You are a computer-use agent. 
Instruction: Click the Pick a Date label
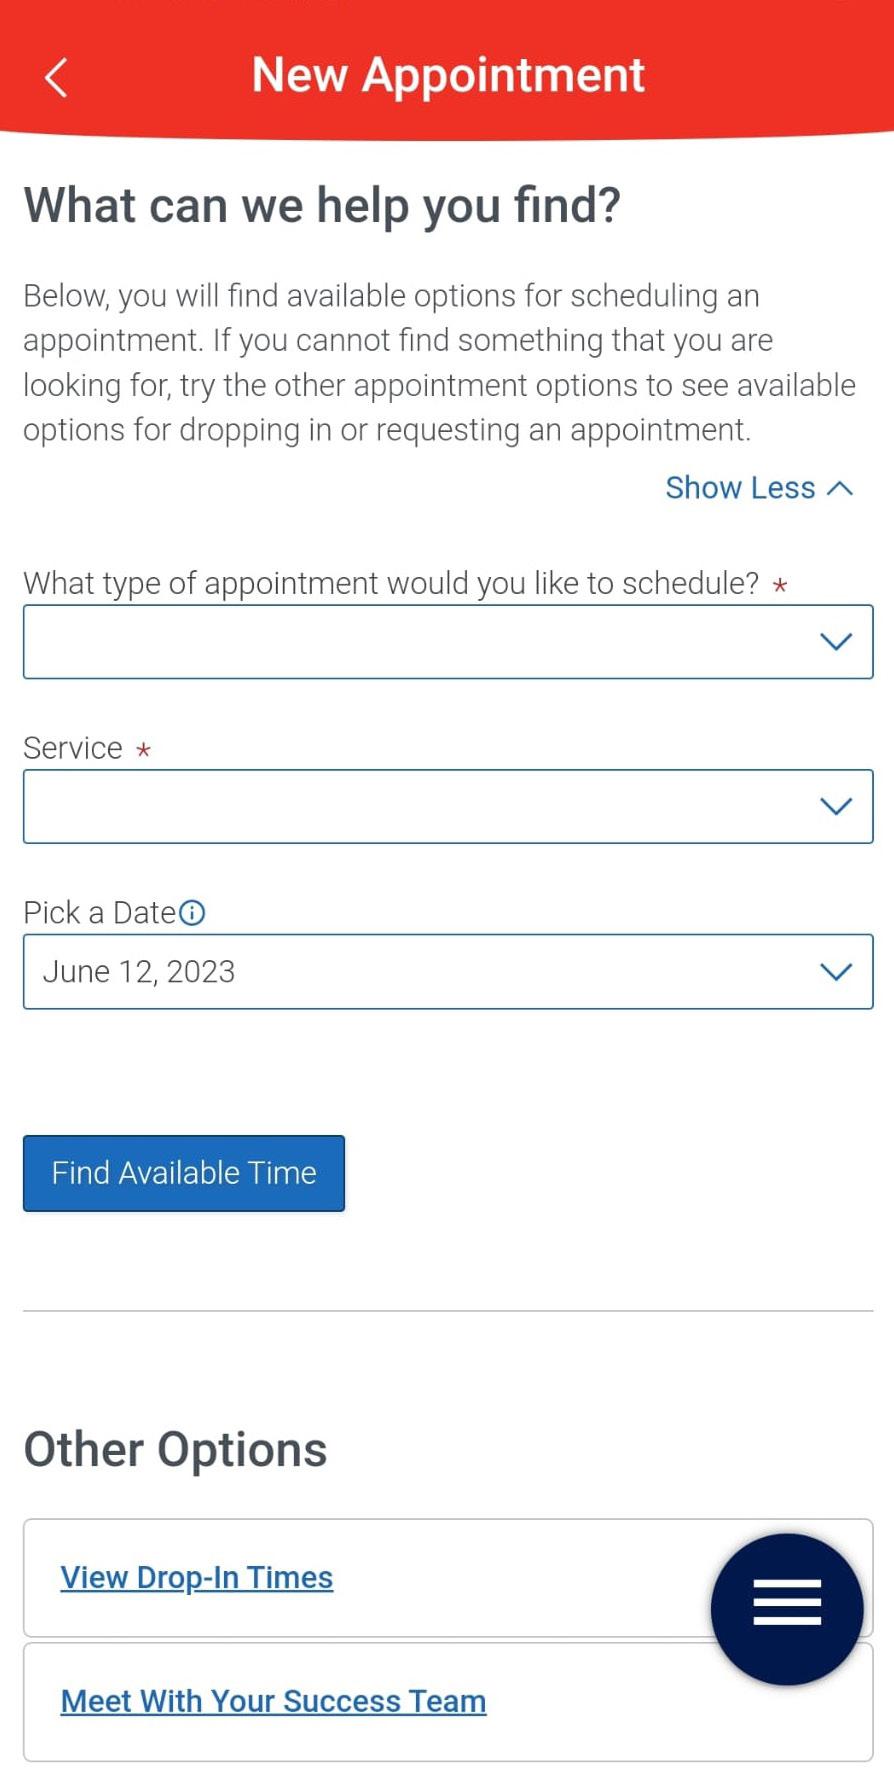pyautogui.click(x=100, y=912)
